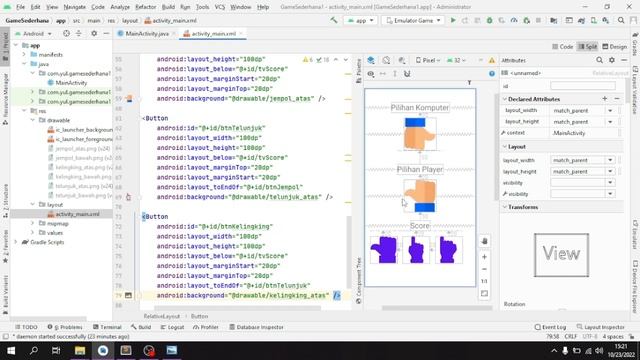Open Windows Start menu

(11, 350)
